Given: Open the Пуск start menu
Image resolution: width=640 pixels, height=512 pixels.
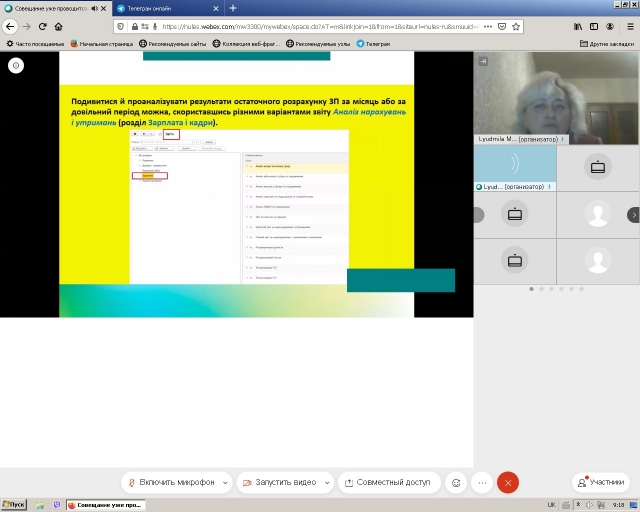Looking at the screenshot, I should coord(14,505).
